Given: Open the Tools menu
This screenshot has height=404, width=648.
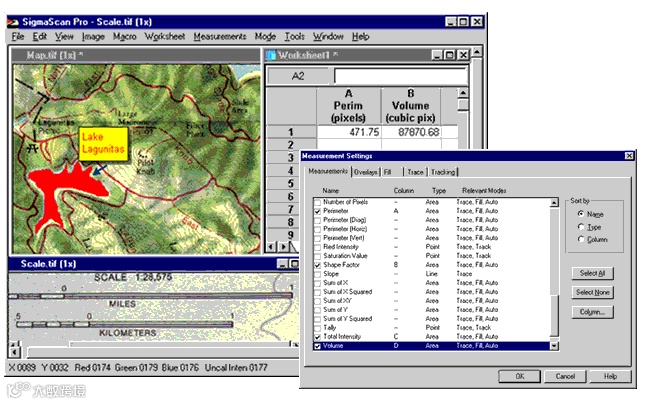Looking at the screenshot, I should [294, 37].
